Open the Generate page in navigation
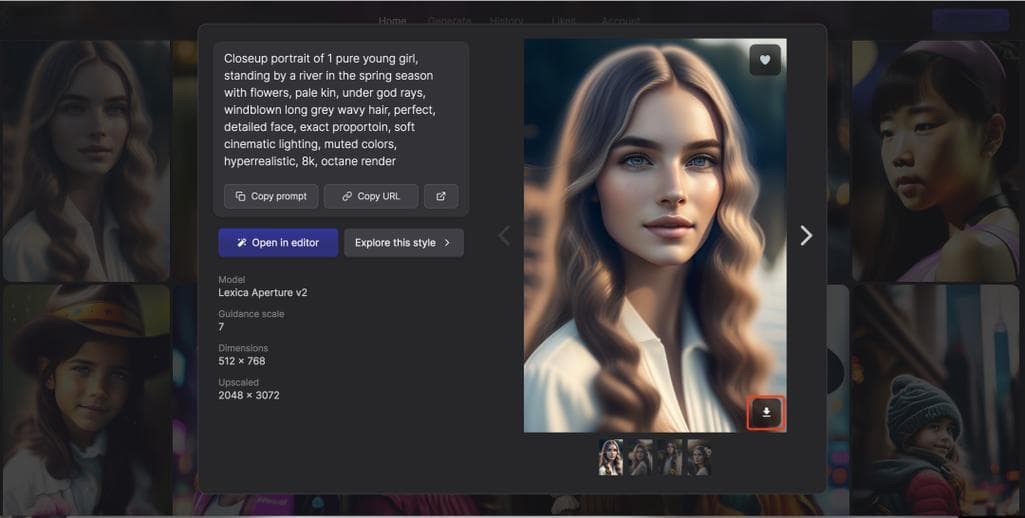 click(449, 21)
